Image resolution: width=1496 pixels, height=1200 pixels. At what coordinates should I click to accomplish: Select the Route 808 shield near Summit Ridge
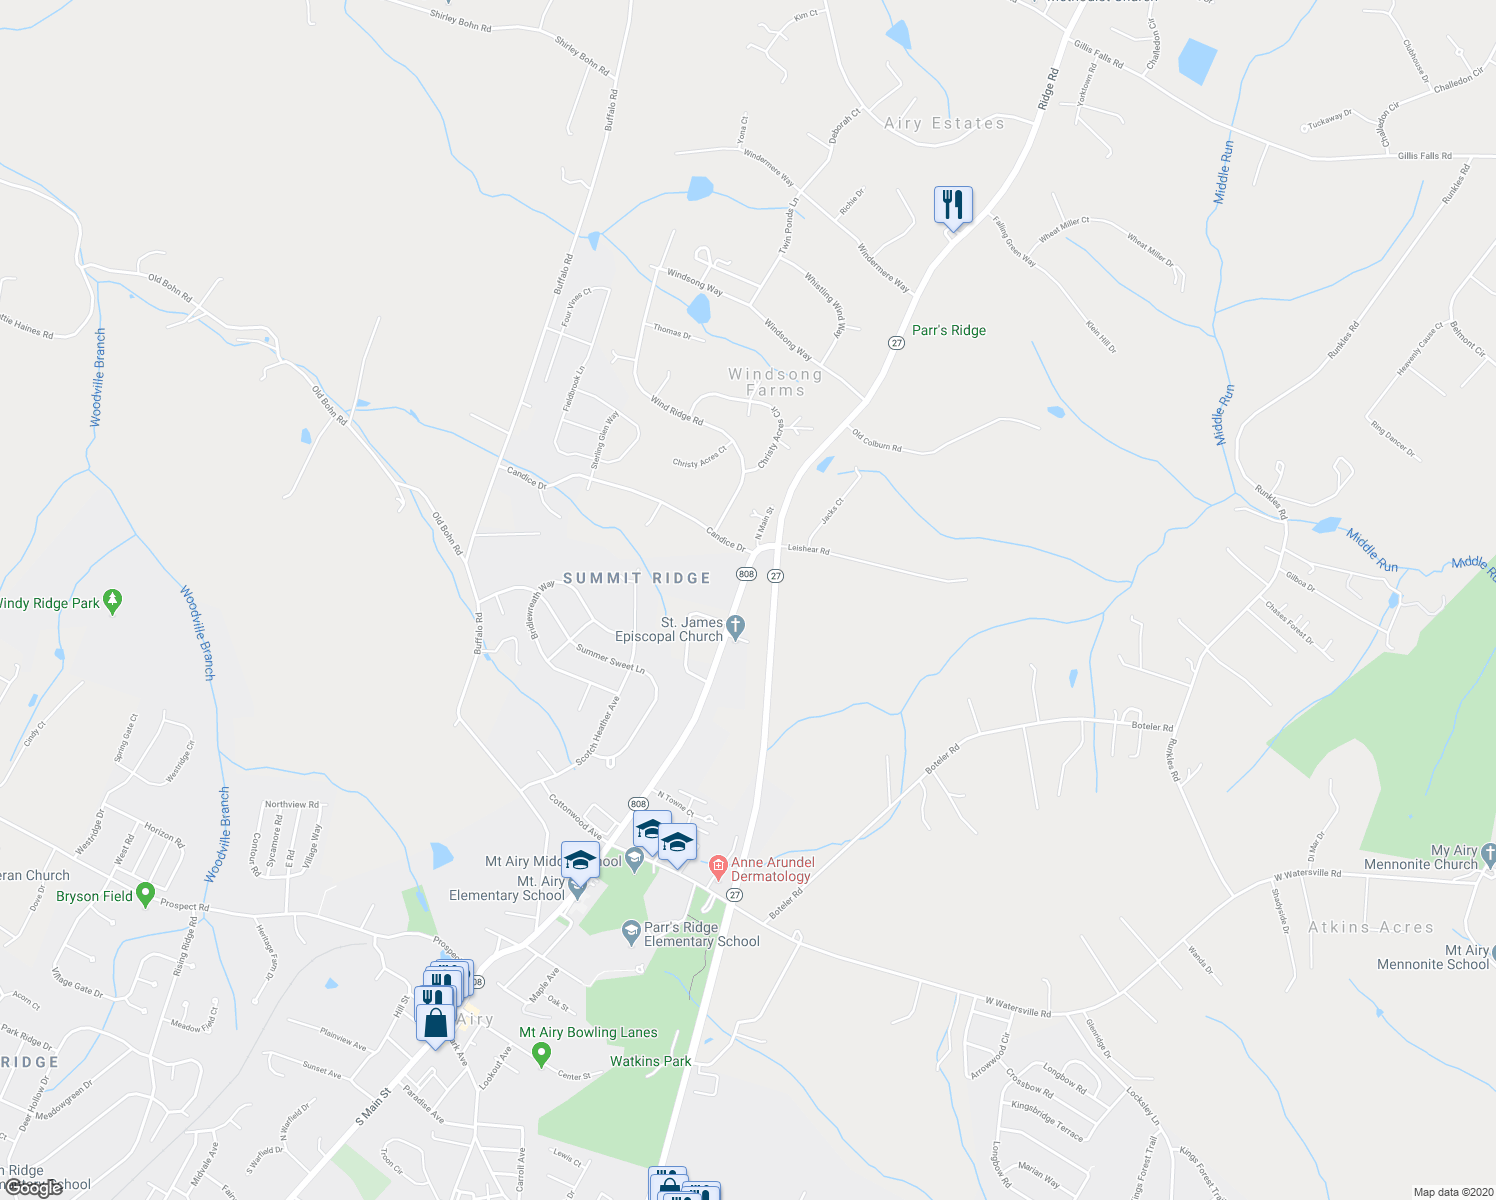click(746, 574)
